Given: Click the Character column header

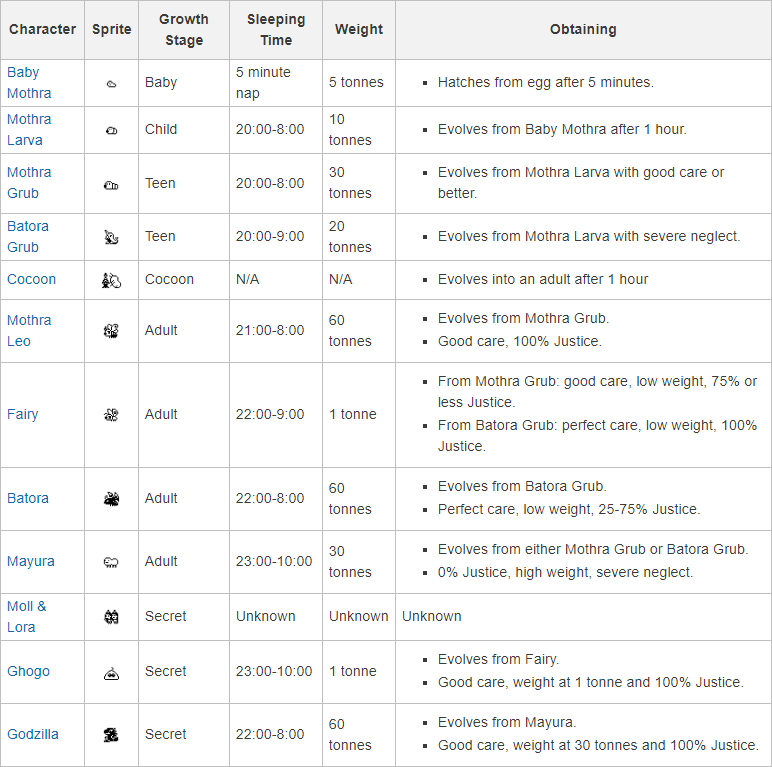Looking at the screenshot, I should point(42,29).
